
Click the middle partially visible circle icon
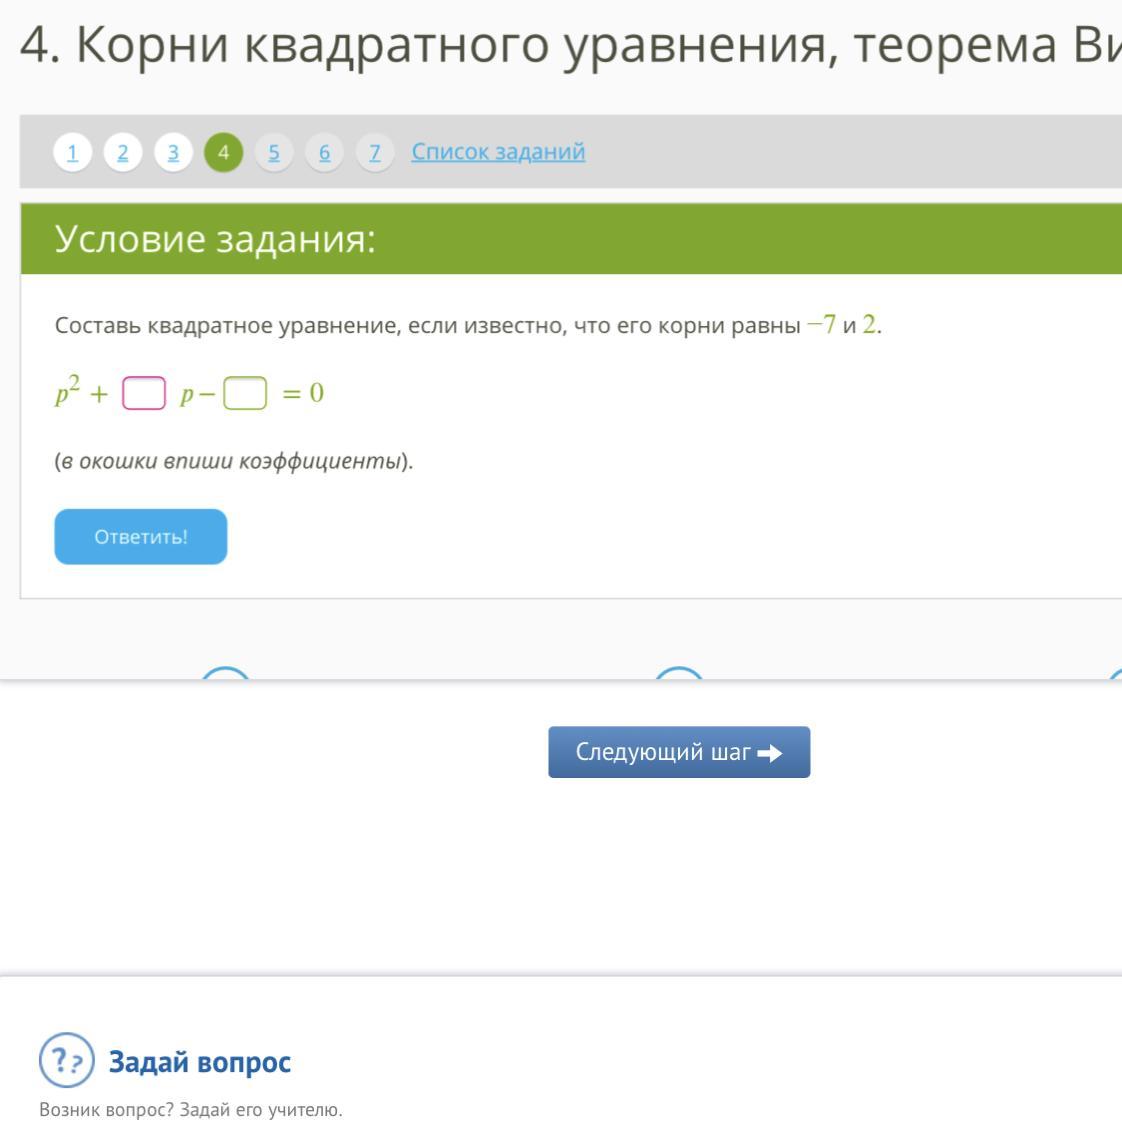pyautogui.click(x=678, y=674)
